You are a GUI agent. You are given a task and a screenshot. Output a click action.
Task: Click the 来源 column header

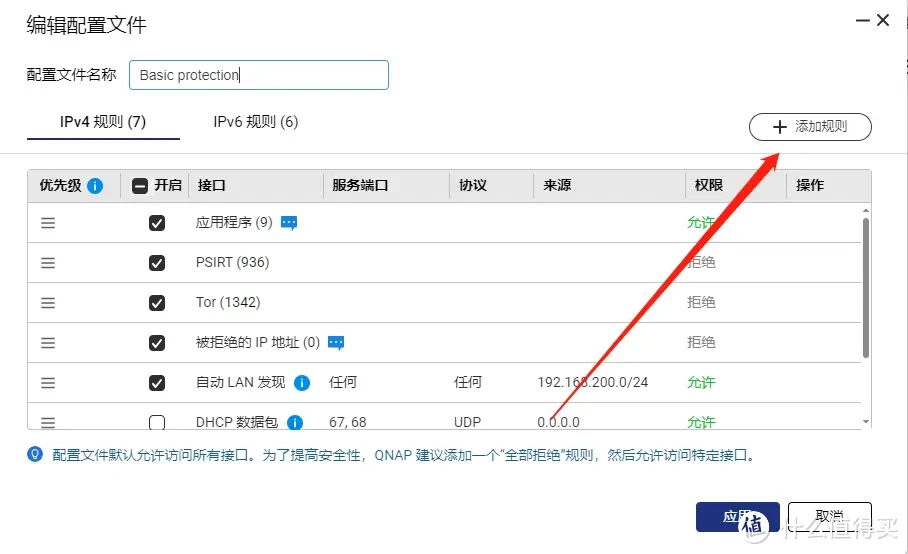(x=557, y=185)
